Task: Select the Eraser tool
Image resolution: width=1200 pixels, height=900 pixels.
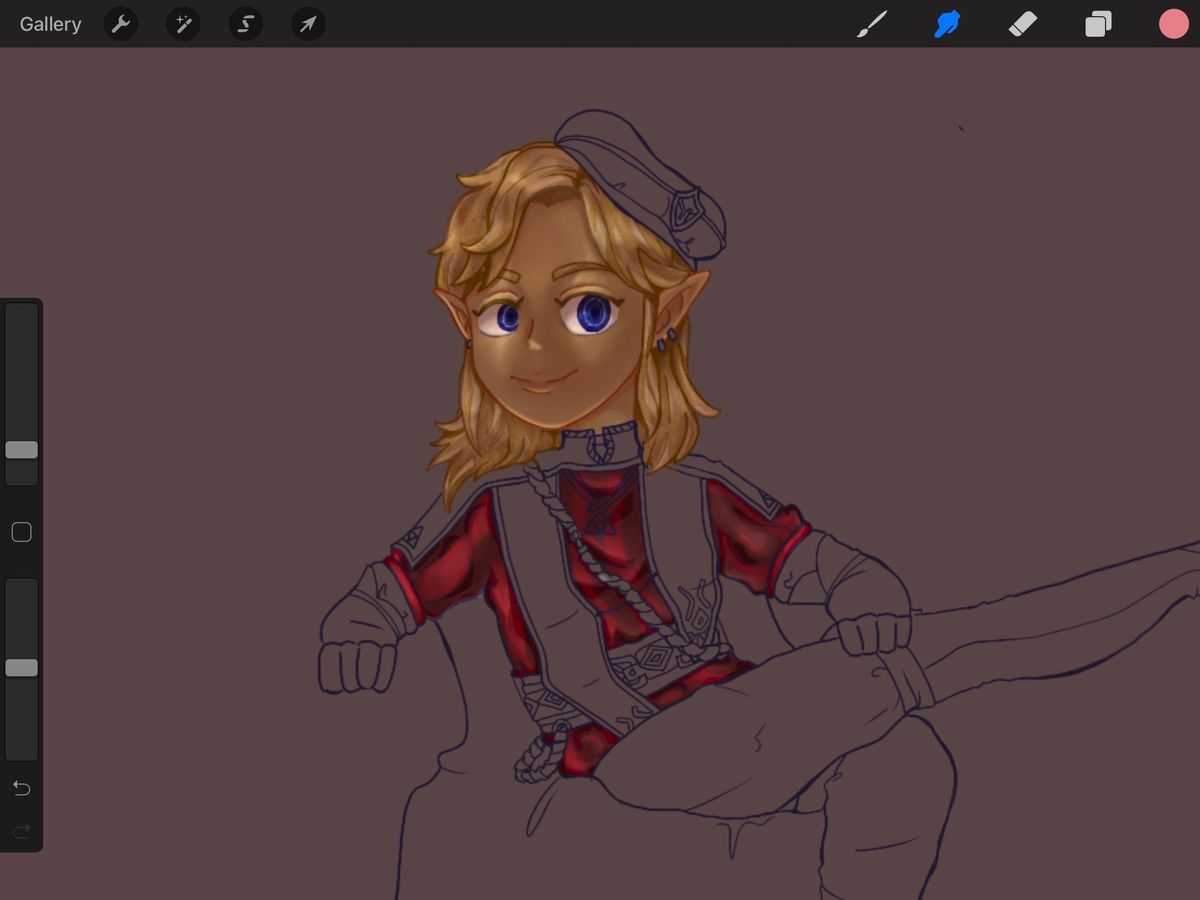Action: tap(1023, 24)
